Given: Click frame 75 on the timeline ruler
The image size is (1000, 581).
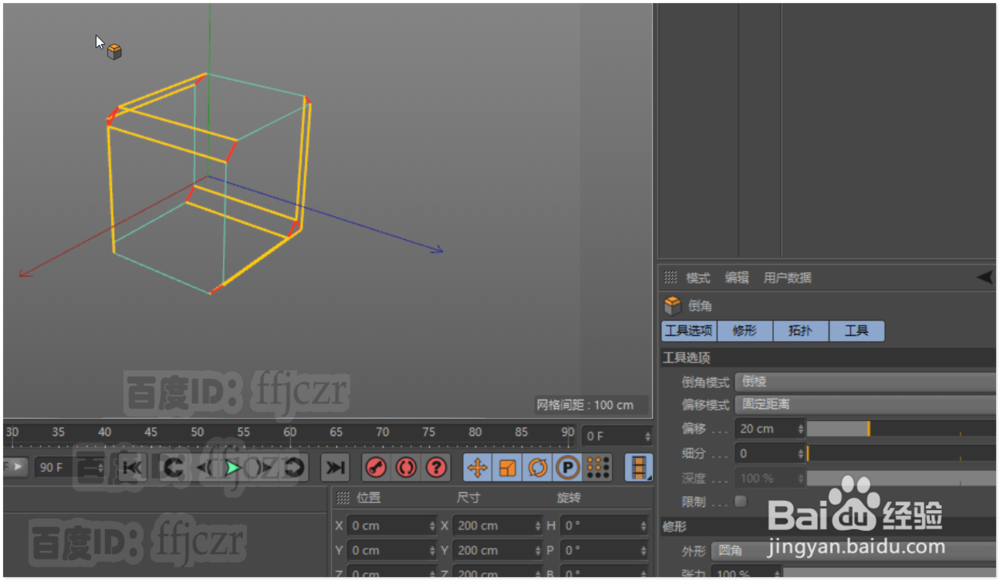Looking at the screenshot, I should (x=429, y=432).
